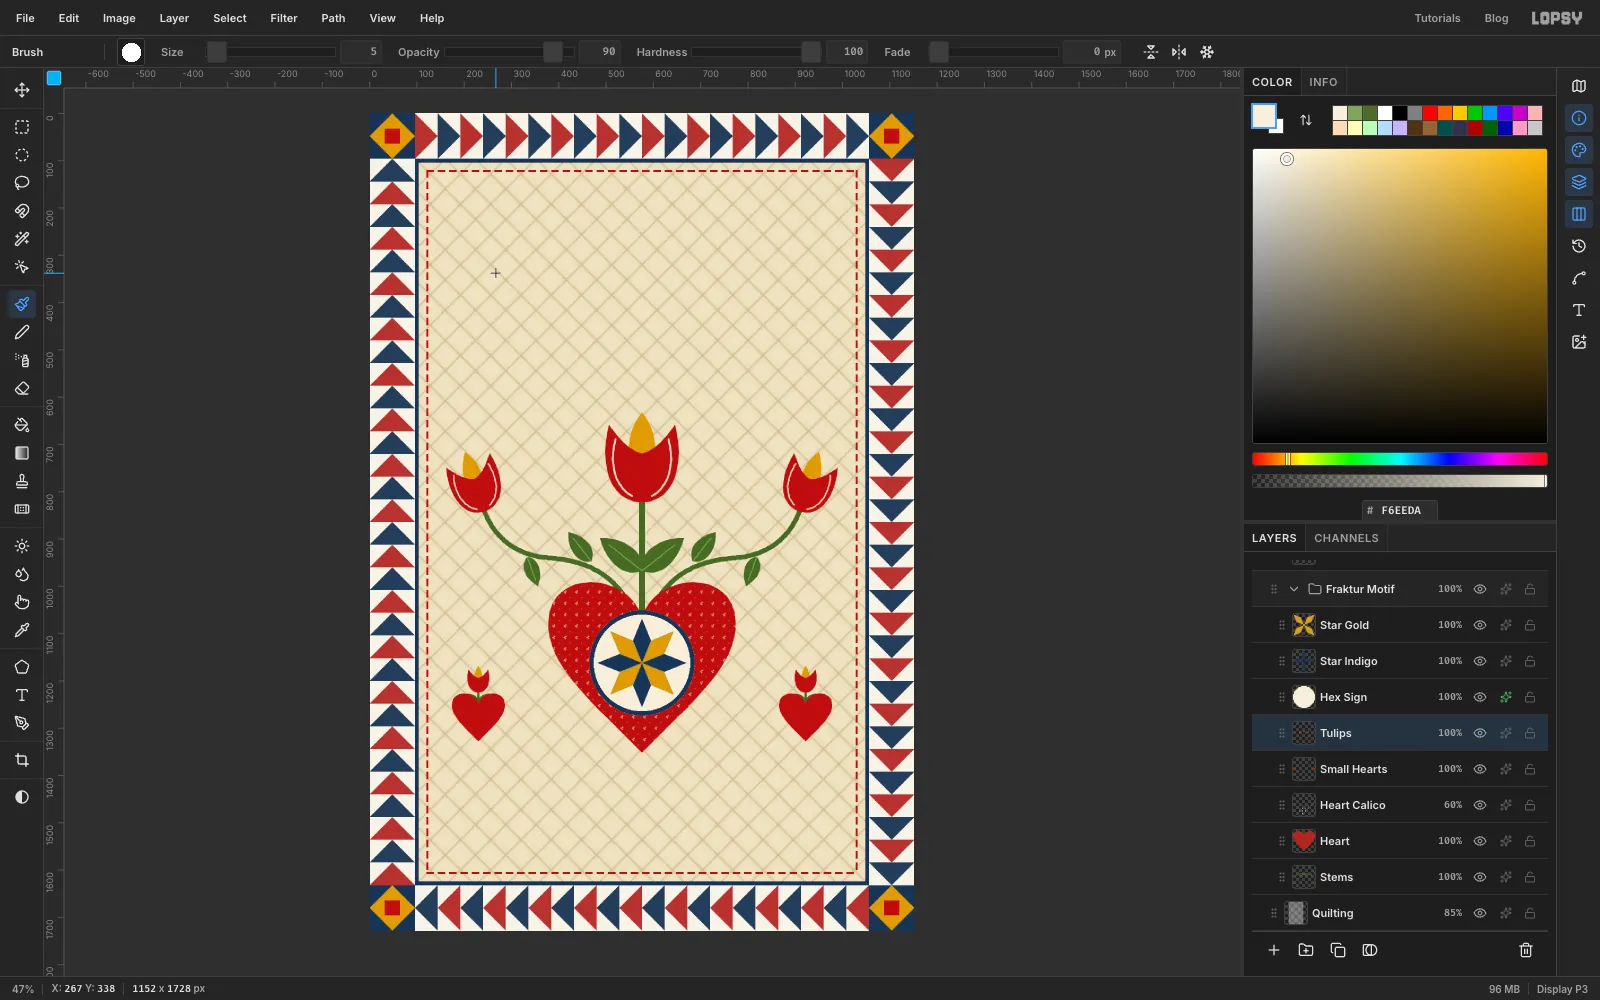Select the Eyedropper tool

[x=22, y=630]
